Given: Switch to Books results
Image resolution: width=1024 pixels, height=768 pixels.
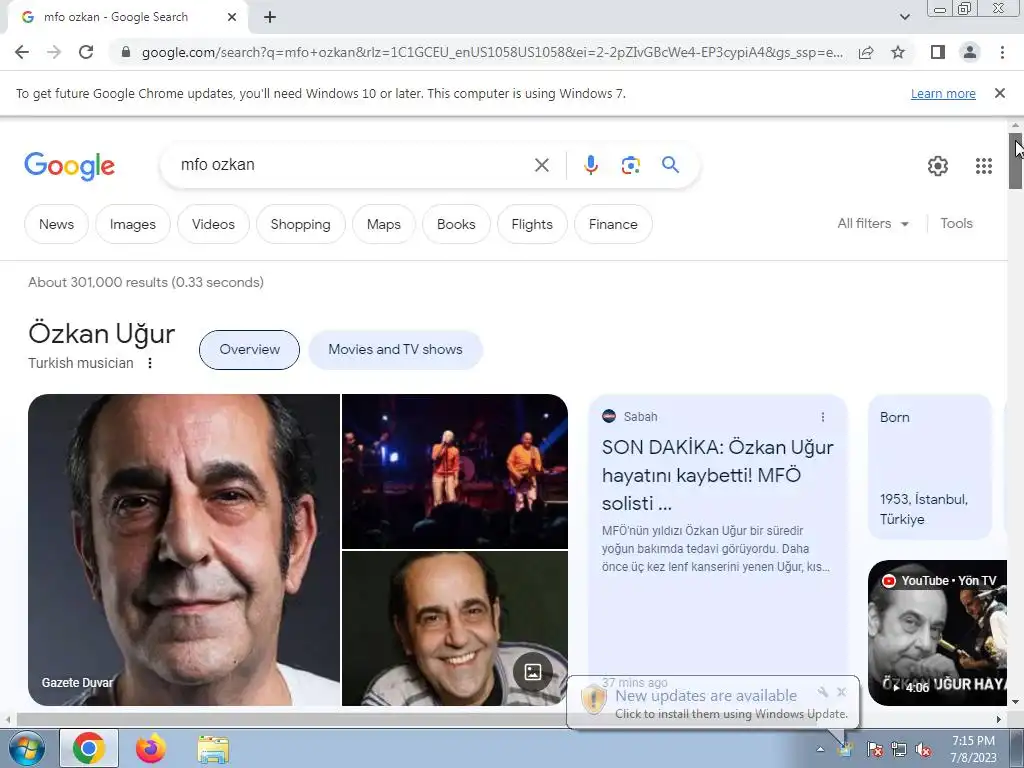Looking at the screenshot, I should pyautogui.click(x=456, y=224).
